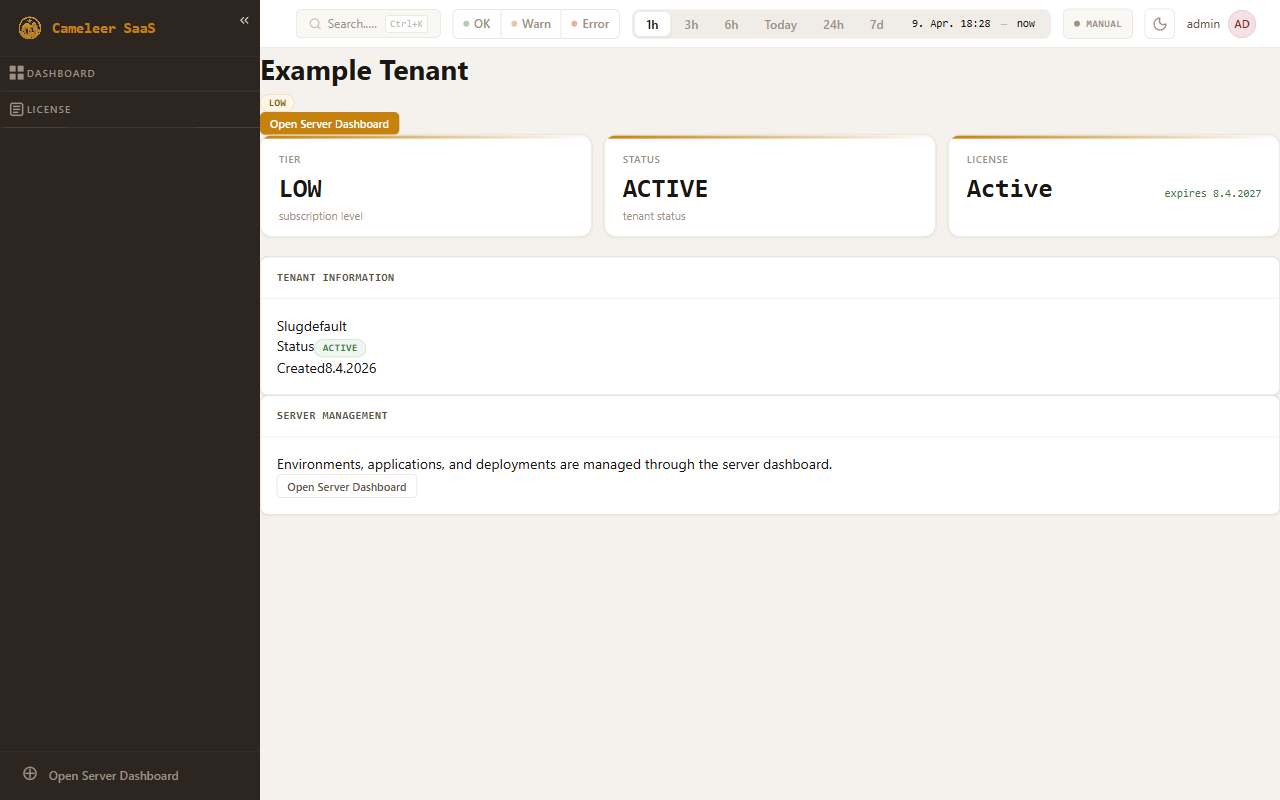1280x800 pixels.
Task: Select the 3h time range
Action: point(691,25)
